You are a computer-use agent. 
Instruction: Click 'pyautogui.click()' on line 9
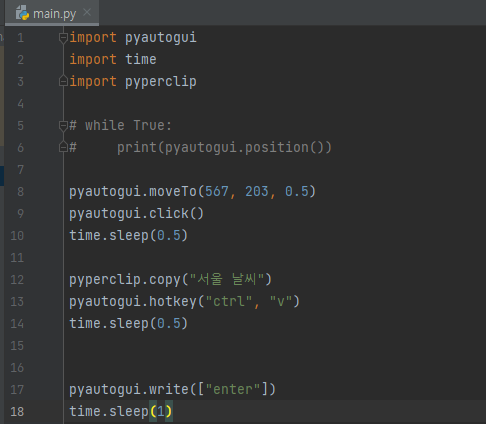[x=136, y=214]
